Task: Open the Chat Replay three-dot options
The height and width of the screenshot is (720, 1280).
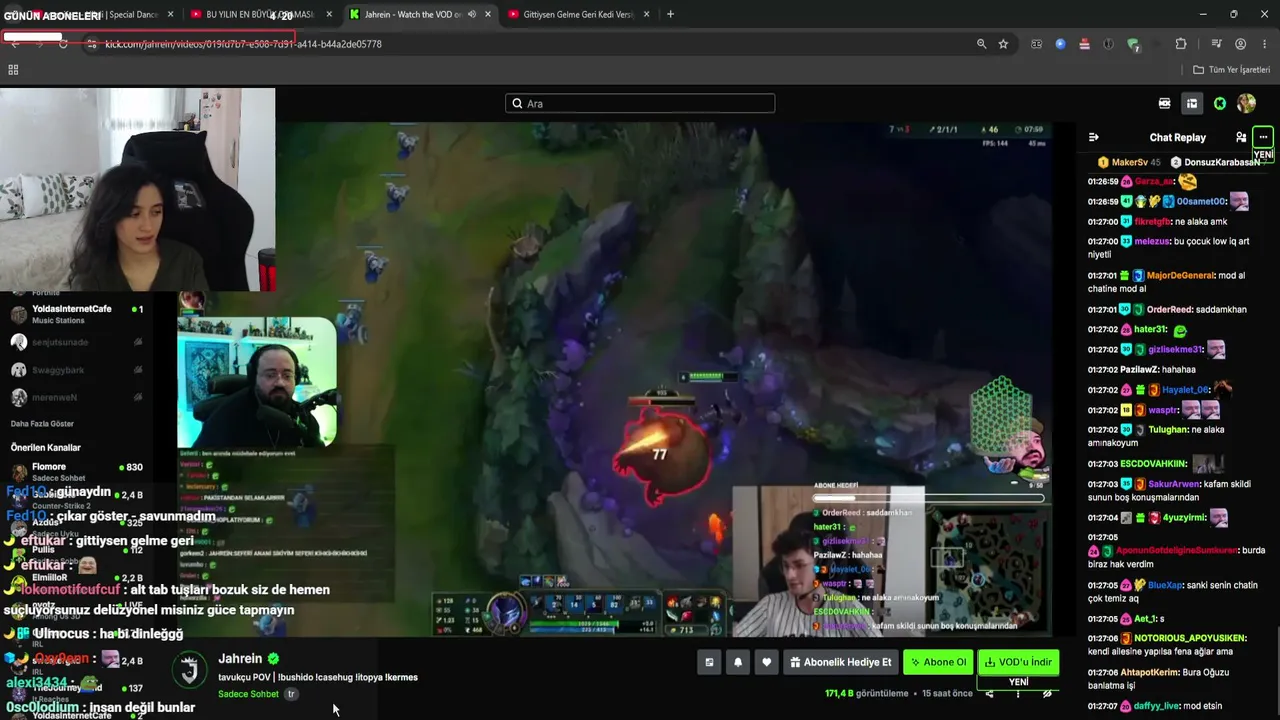Action: pyautogui.click(x=1263, y=137)
